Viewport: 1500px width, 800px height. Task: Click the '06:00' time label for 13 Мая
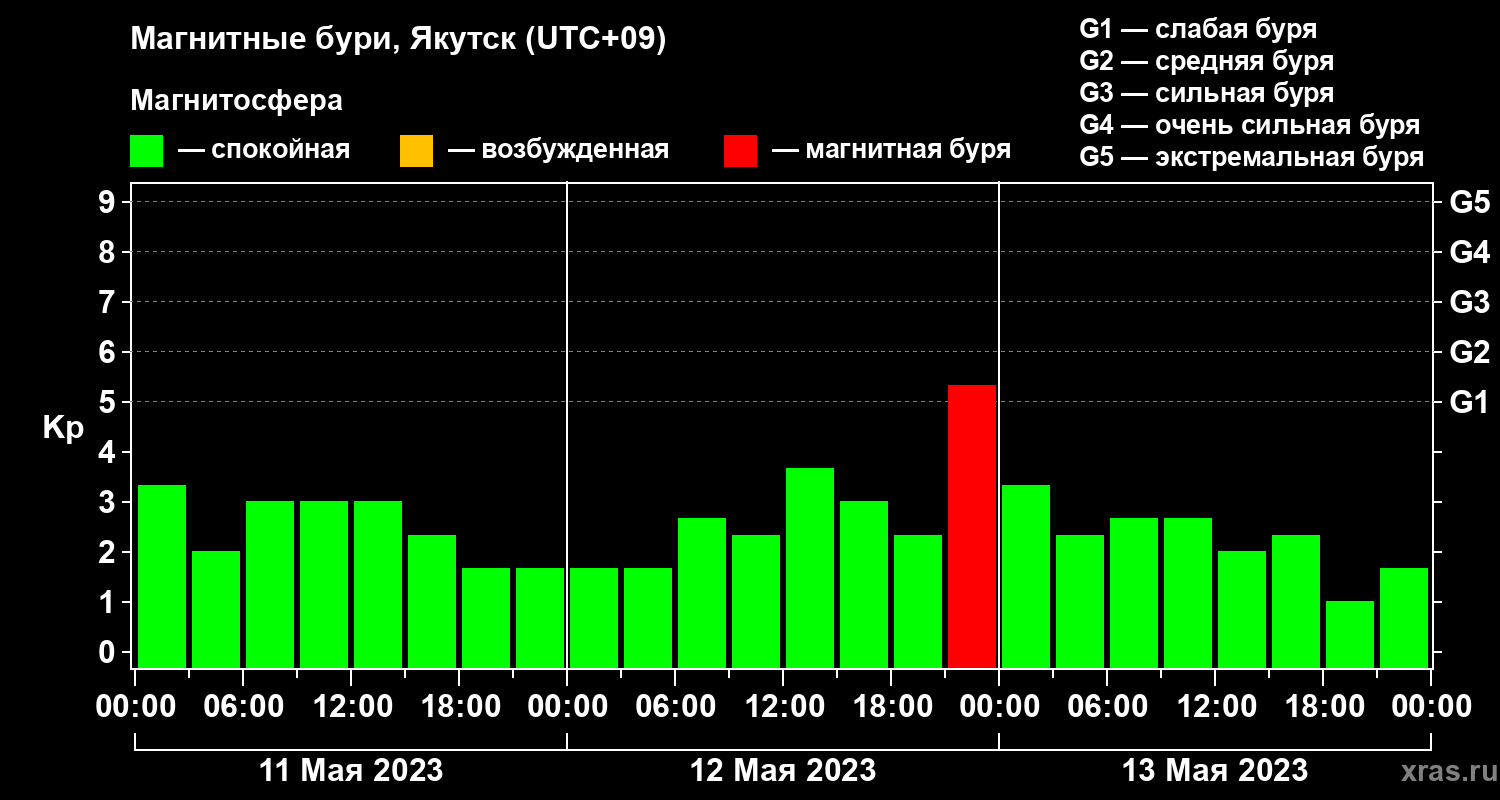pyautogui.click(x=1107, y=707)
